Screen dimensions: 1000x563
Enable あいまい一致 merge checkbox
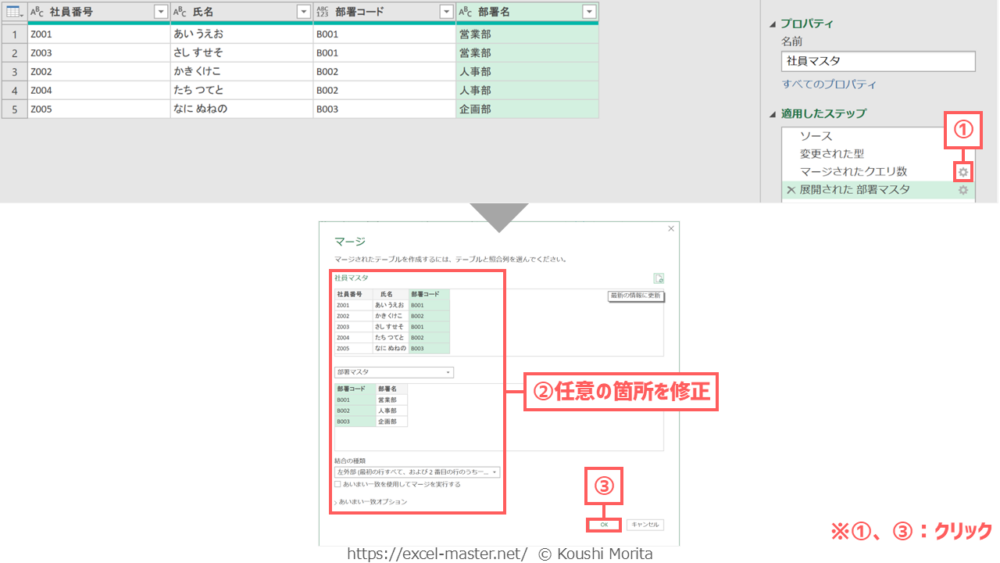point(338,485)
